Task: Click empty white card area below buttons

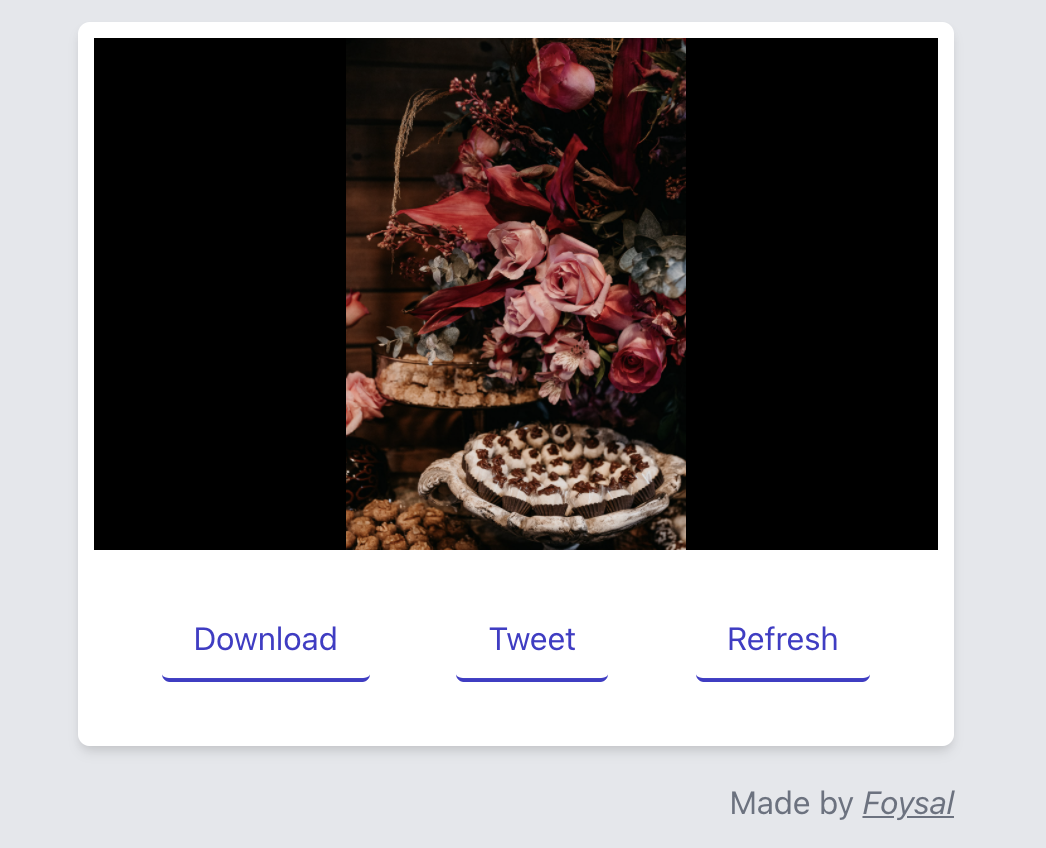Action: [x=516, y=714]
